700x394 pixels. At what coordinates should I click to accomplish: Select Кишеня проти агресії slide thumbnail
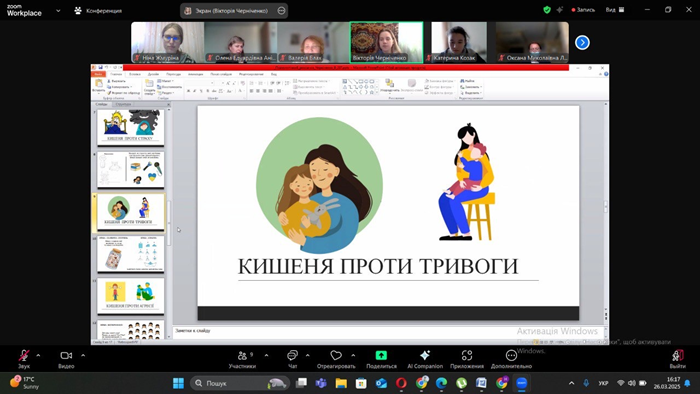pos(131,295)
